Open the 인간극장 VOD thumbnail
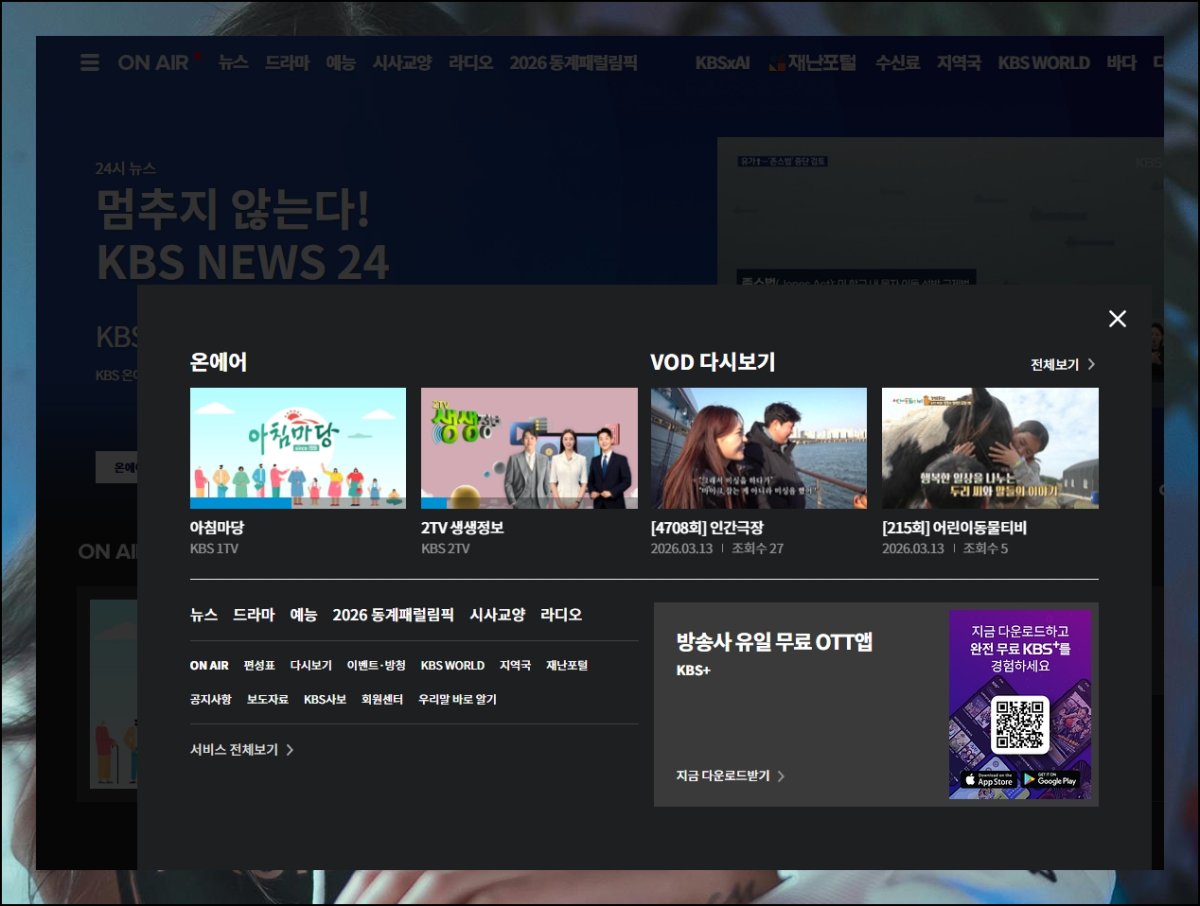The image size is (1200, 906). tap(759, 448)
